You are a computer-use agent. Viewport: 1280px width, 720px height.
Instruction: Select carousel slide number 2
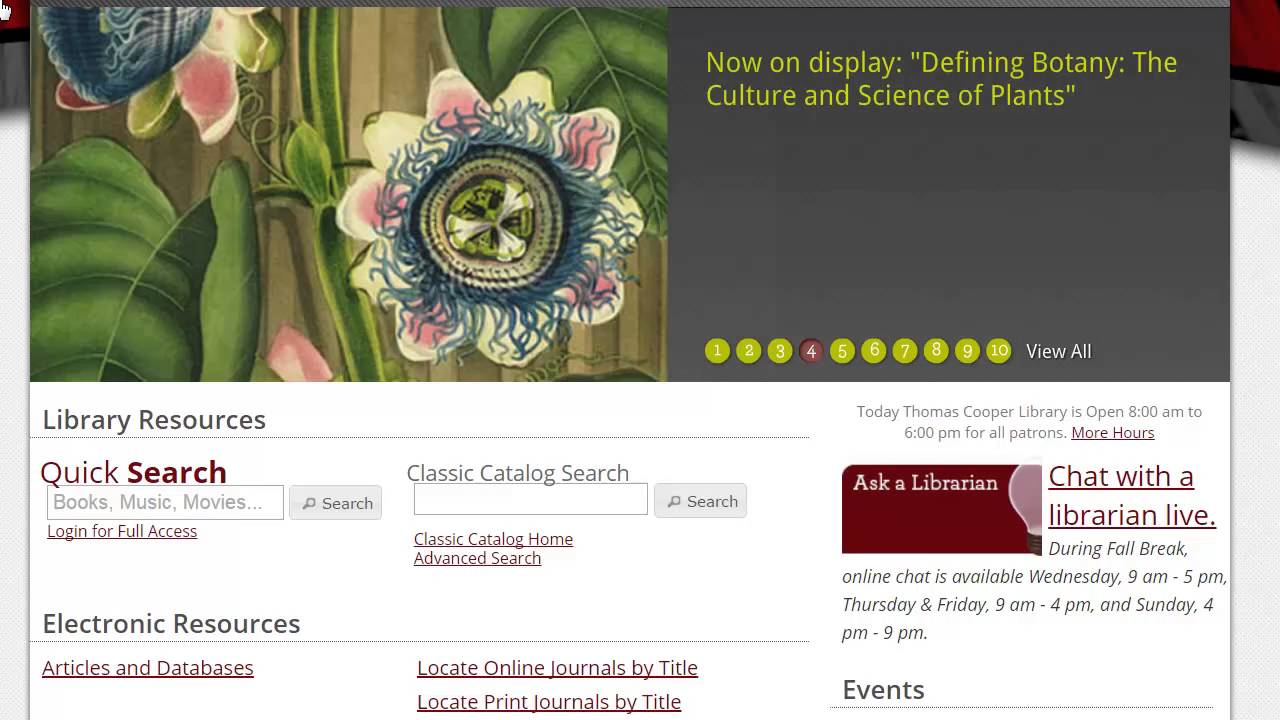pos(748,351)
